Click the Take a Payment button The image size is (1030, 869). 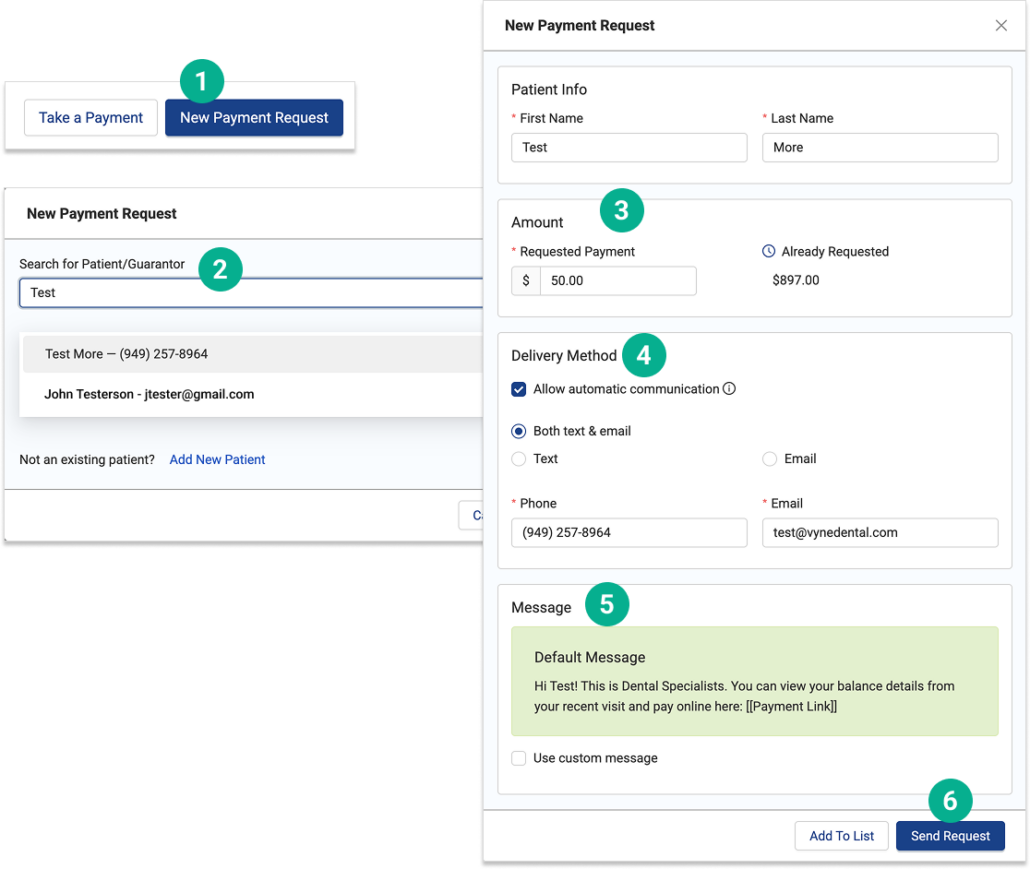(x=91, y=118)
